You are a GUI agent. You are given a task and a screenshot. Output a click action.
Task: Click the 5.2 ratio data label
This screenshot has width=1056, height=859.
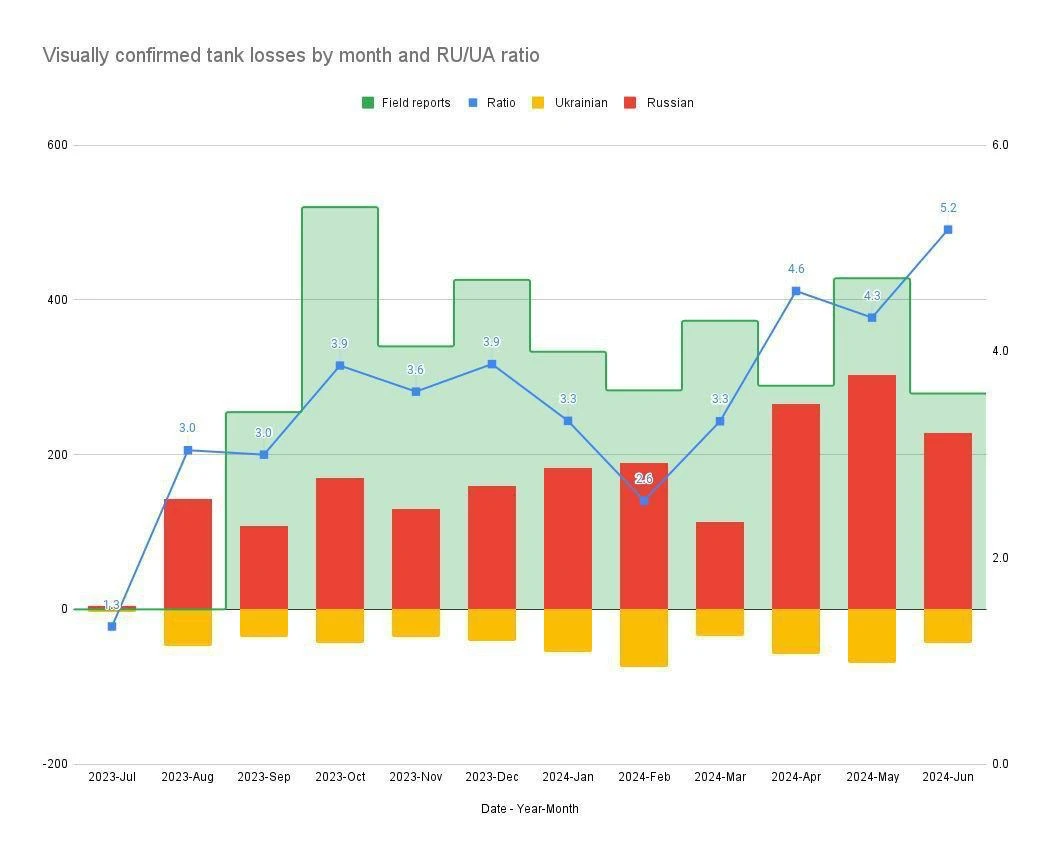point(948,208)
